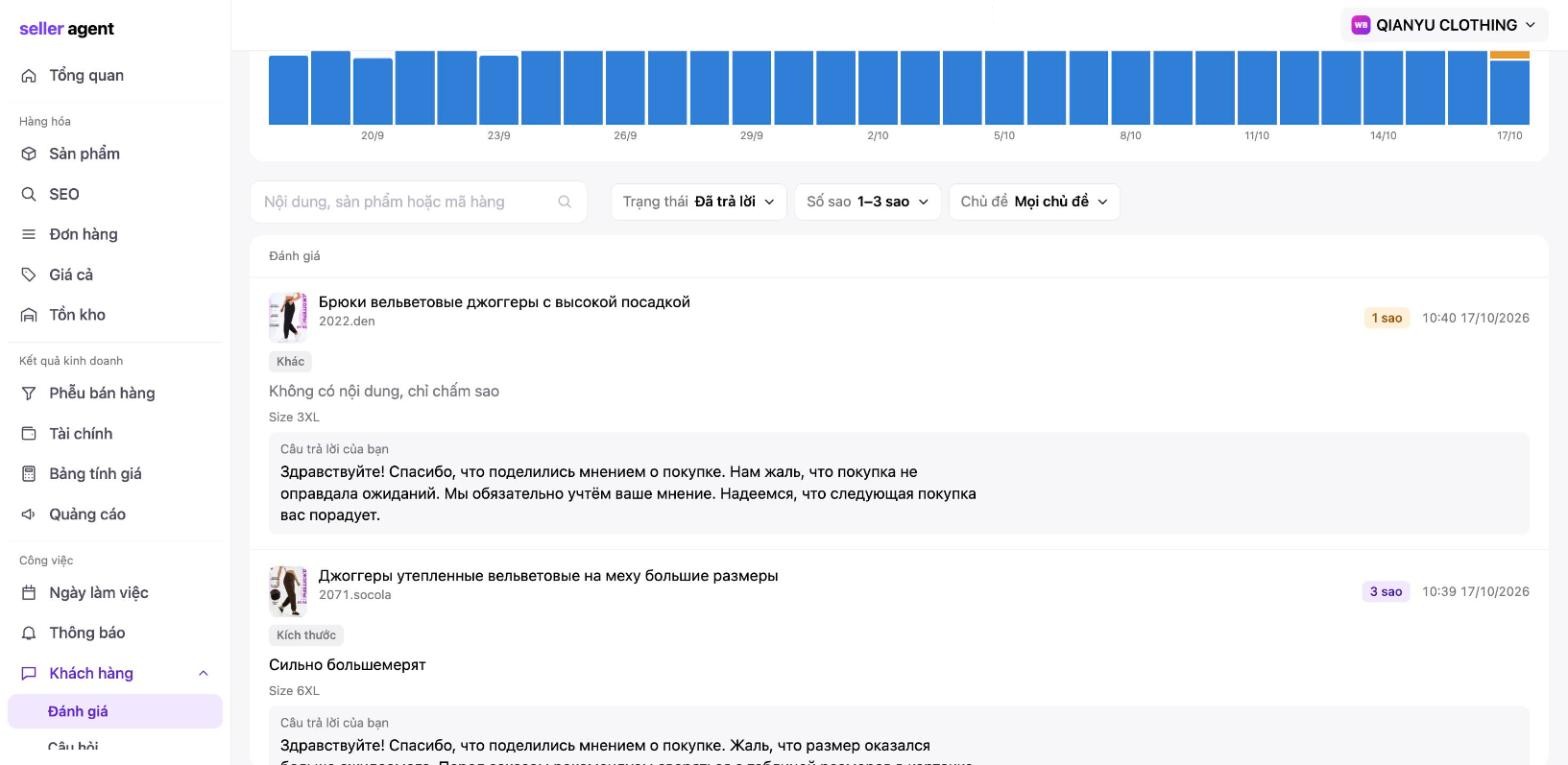Open Tổng quan in sidebar
Image resolution: width=1568 pixels, height=765 pixels.
115,76
